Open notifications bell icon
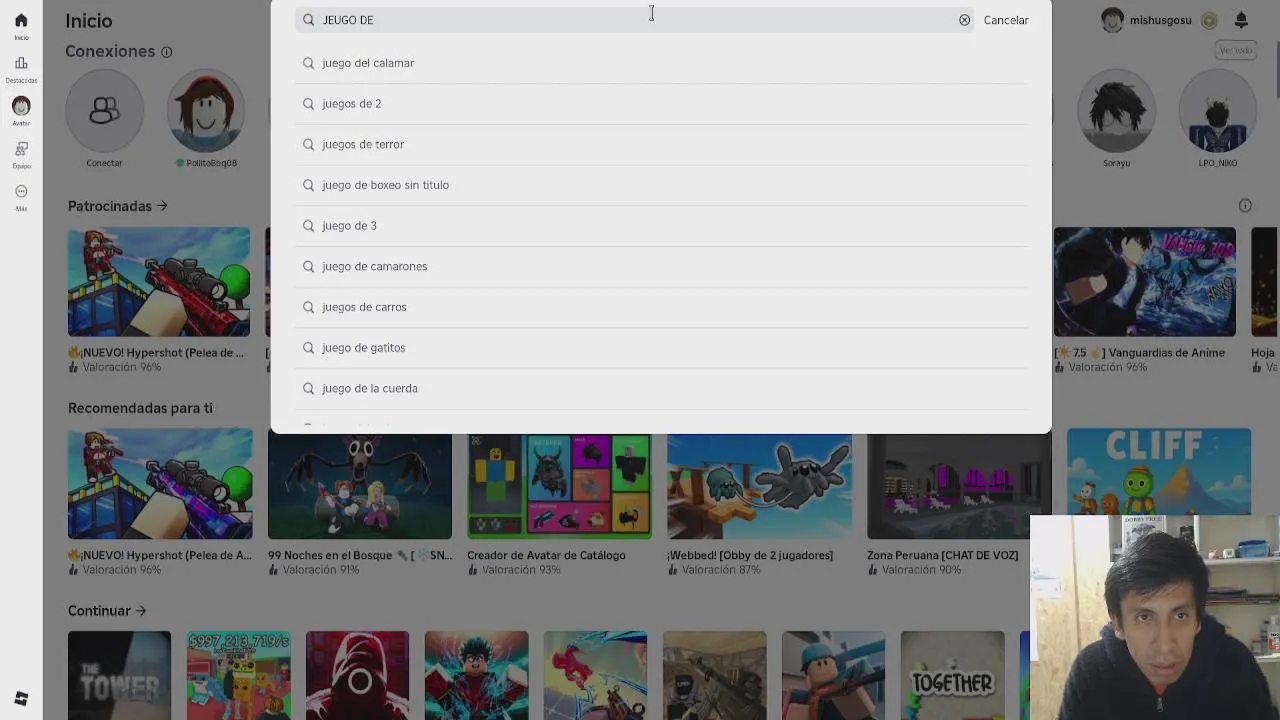Image resolution: width=1280 pixels, height=720 pixels. point(1241,20)
